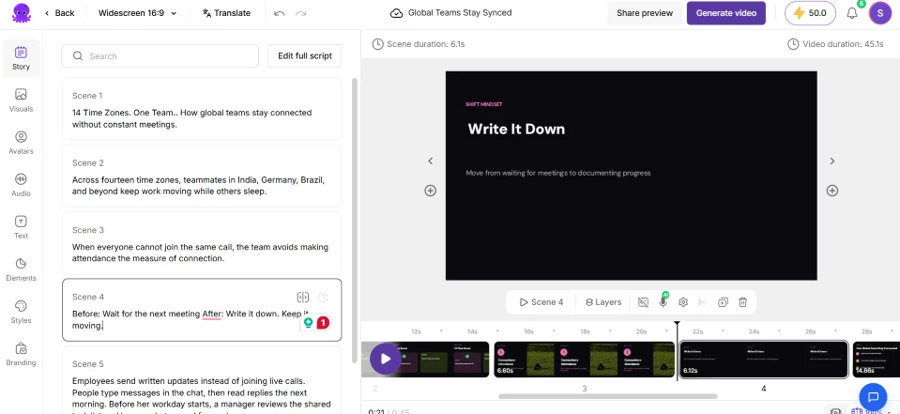Open scene settings gear
The image size is (900, 414).
pyautogui.click(x=682, y=302)
